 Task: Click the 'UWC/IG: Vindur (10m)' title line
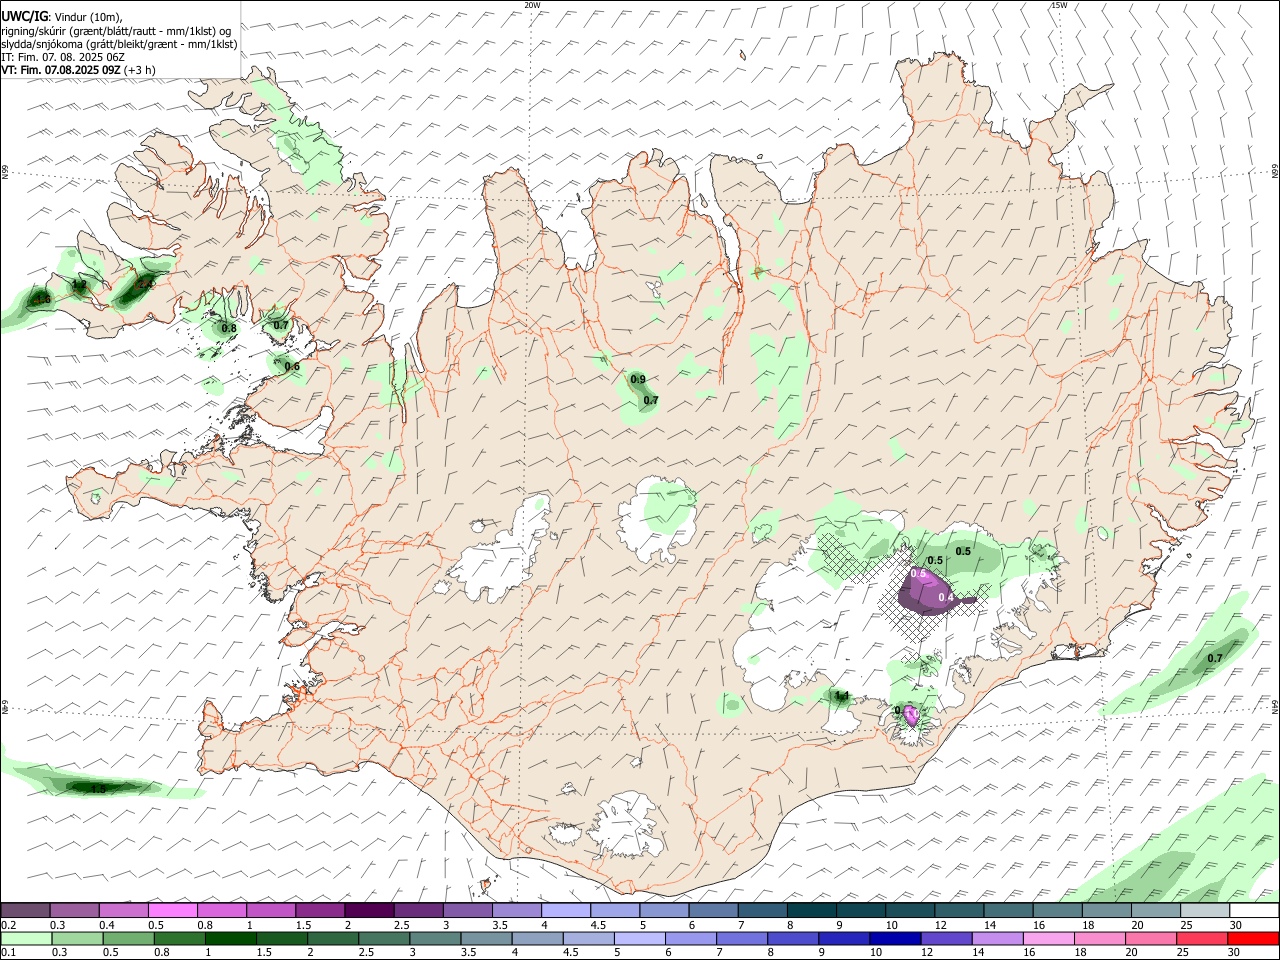tap(62, 17)
